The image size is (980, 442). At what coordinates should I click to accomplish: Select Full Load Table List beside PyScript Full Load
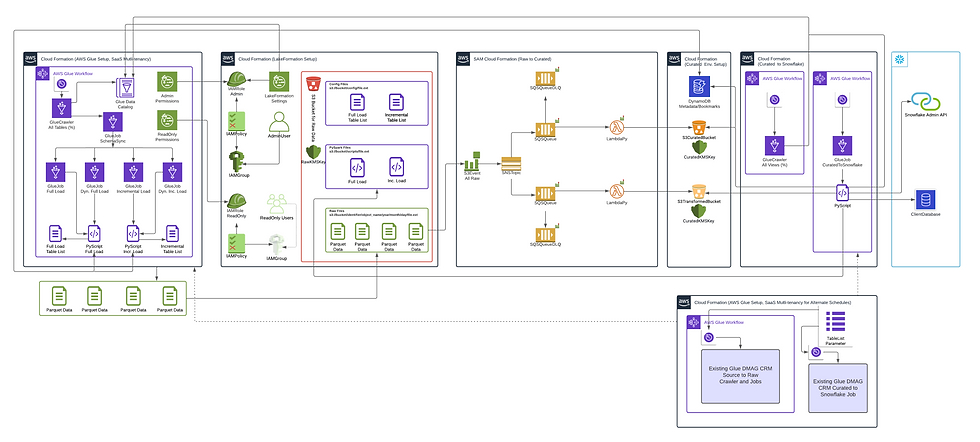(56, 234)
